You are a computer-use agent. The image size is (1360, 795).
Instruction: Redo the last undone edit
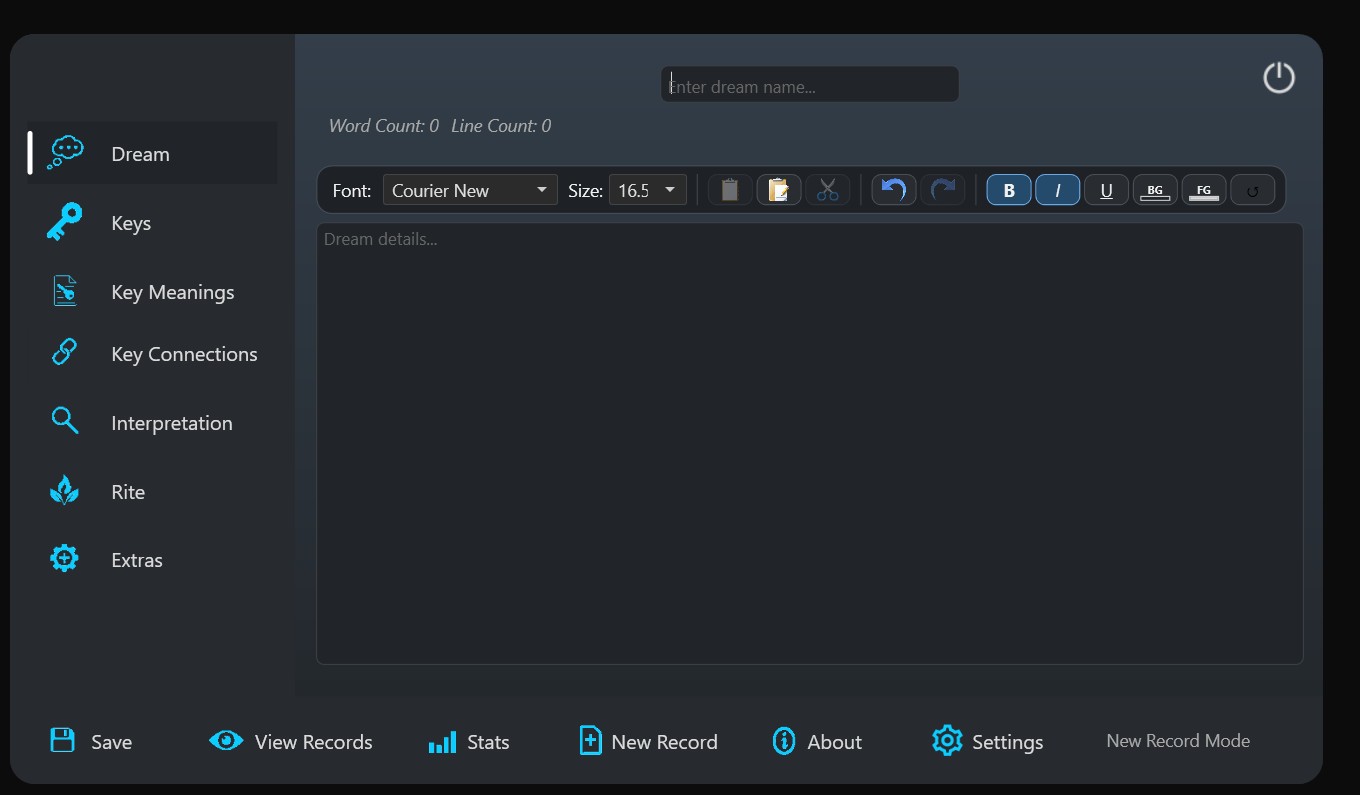click(943, 190)
